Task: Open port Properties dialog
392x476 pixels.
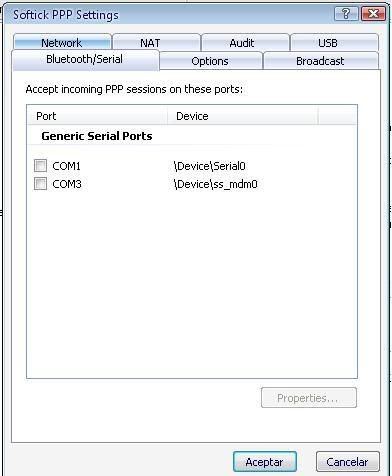Action: [x=309, y=397]
